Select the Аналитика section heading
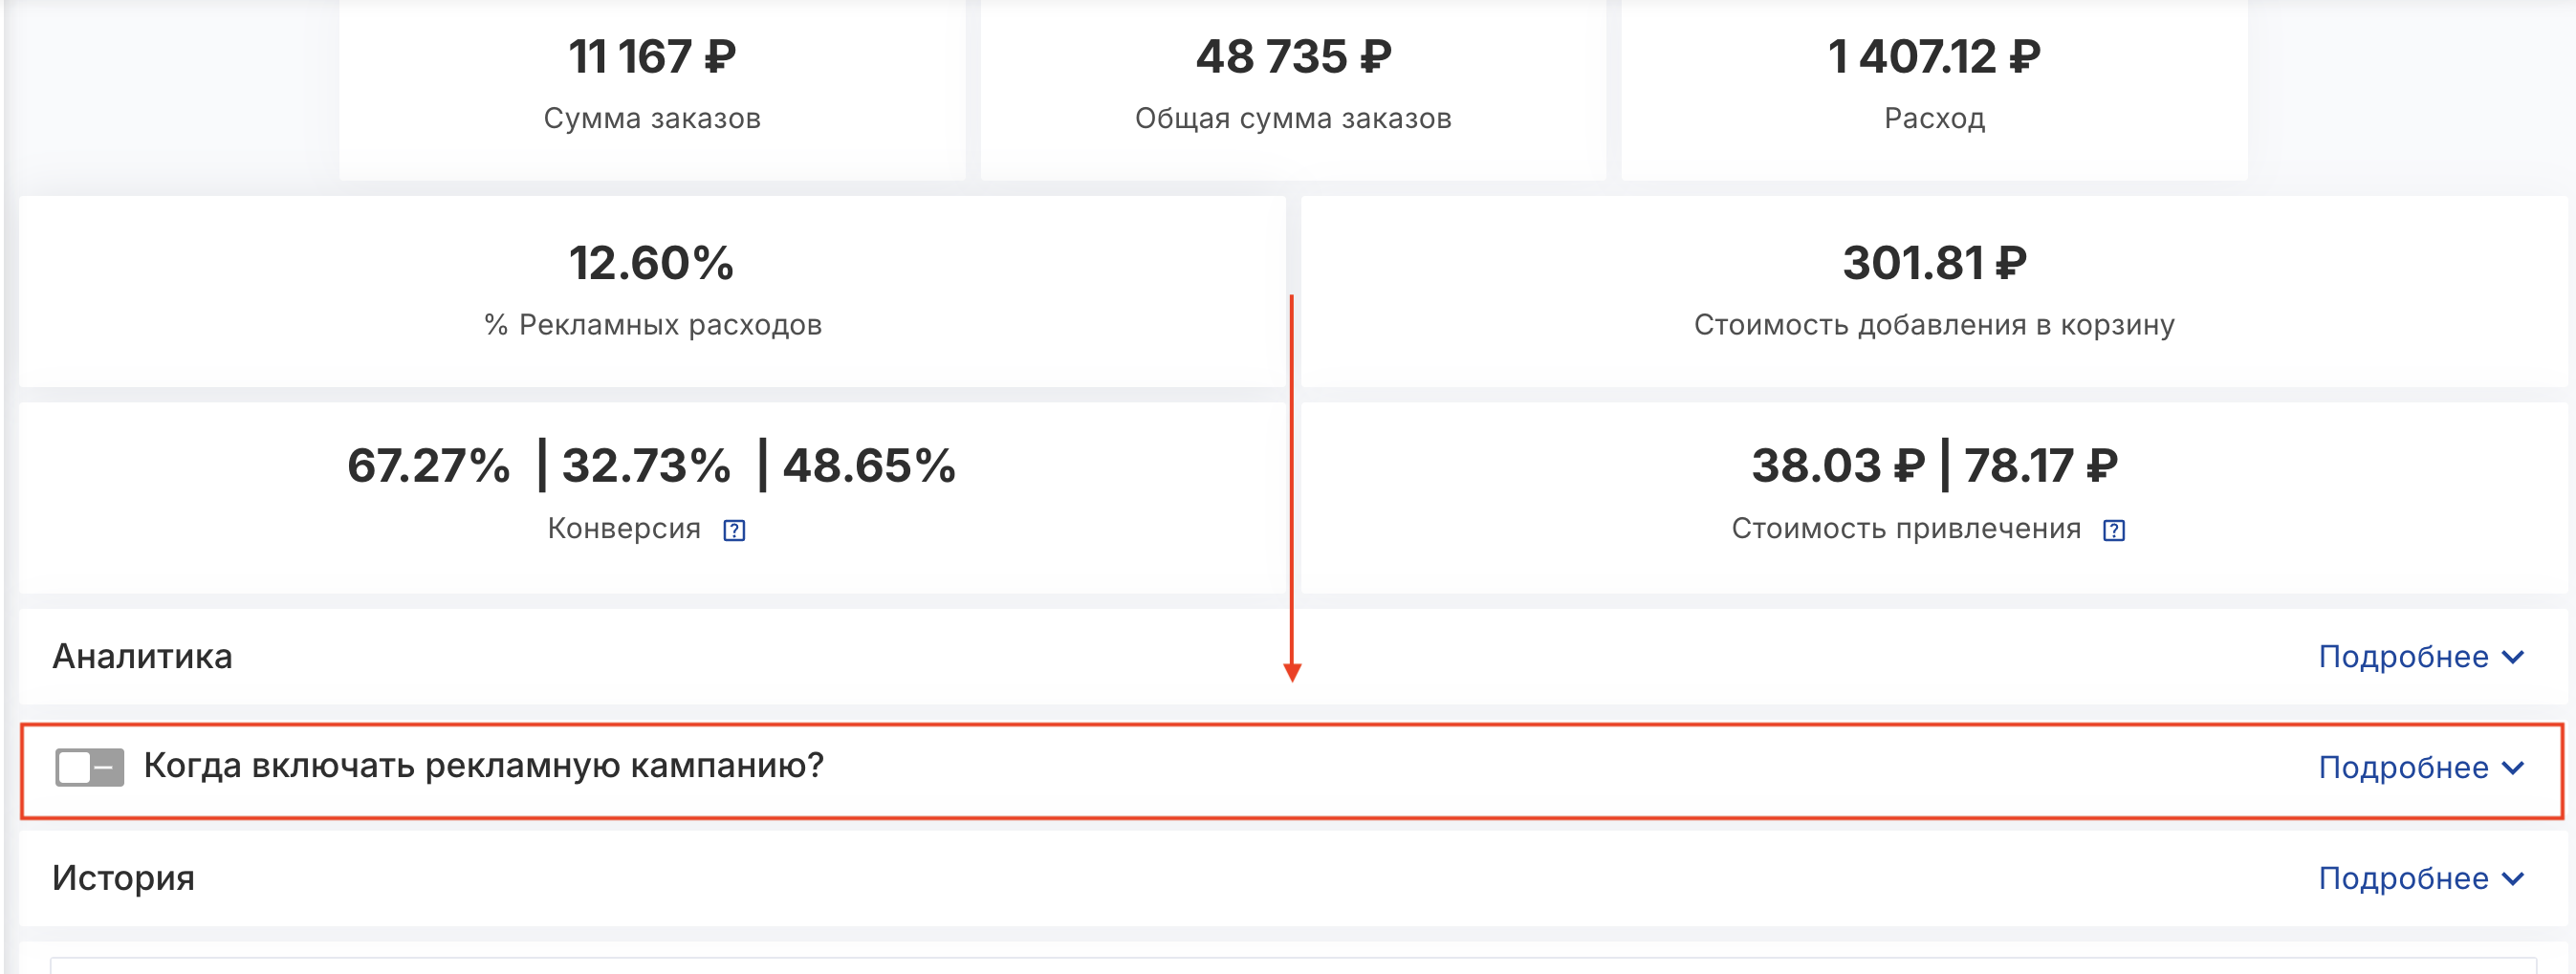Viewport: 2576px width, 974px height. click(x=142, y=657)
